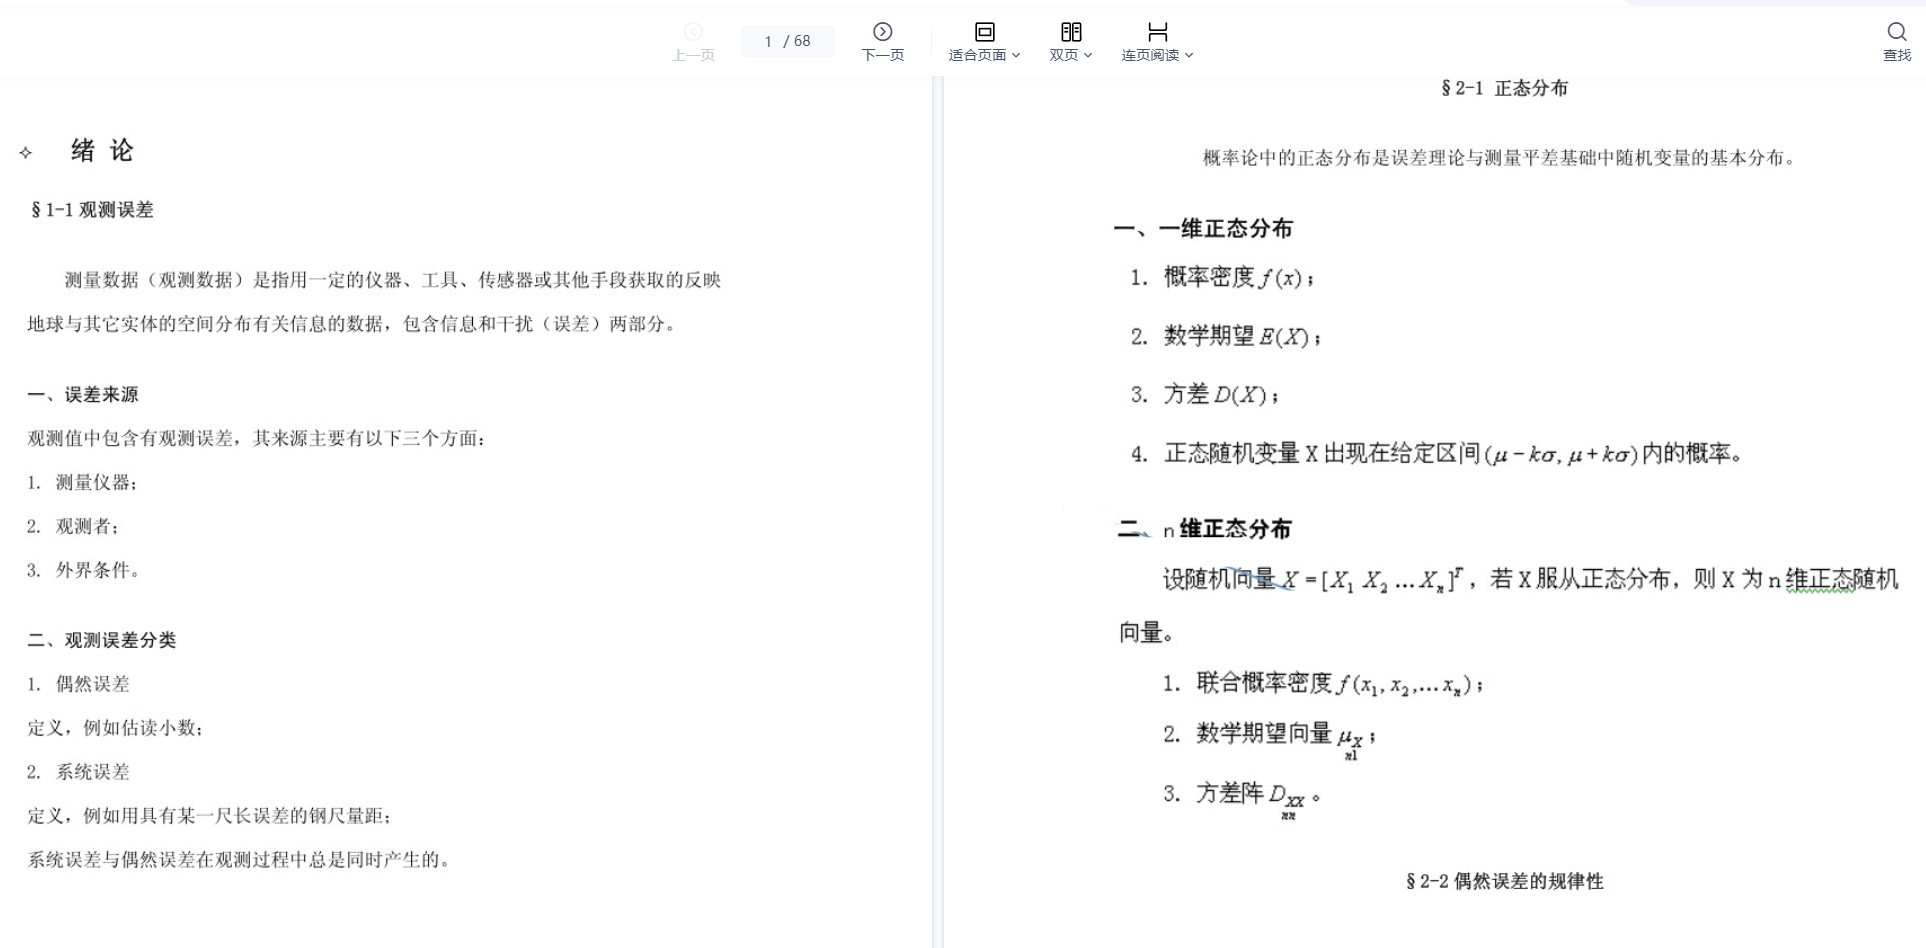Screen dimensions: 1926x948
Task: Click the previous page arrow icon
Action: point(693,32)
